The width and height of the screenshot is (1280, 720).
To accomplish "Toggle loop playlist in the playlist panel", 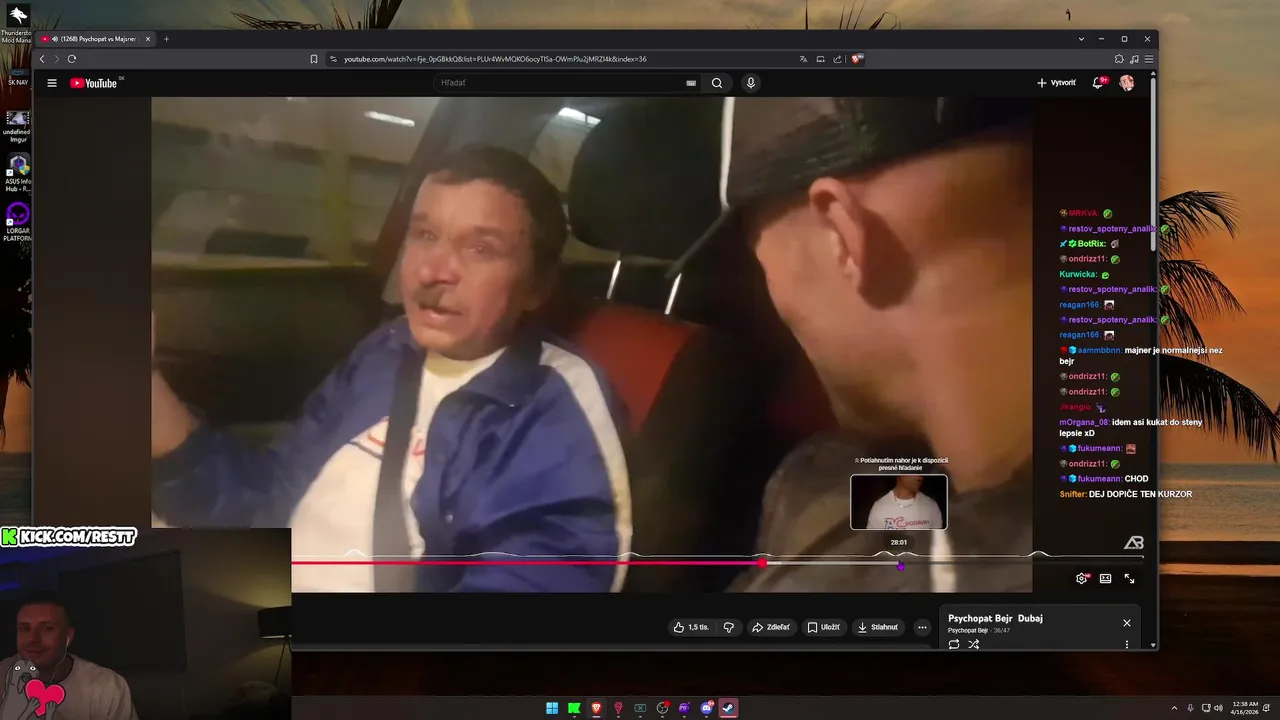I will pyautogui.click(x=954, y=644).
